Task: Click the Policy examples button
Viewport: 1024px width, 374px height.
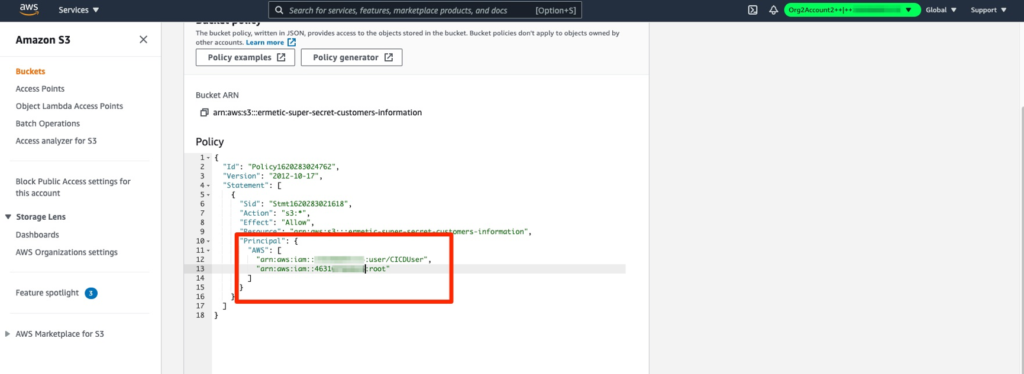Action: coord(246,57)
